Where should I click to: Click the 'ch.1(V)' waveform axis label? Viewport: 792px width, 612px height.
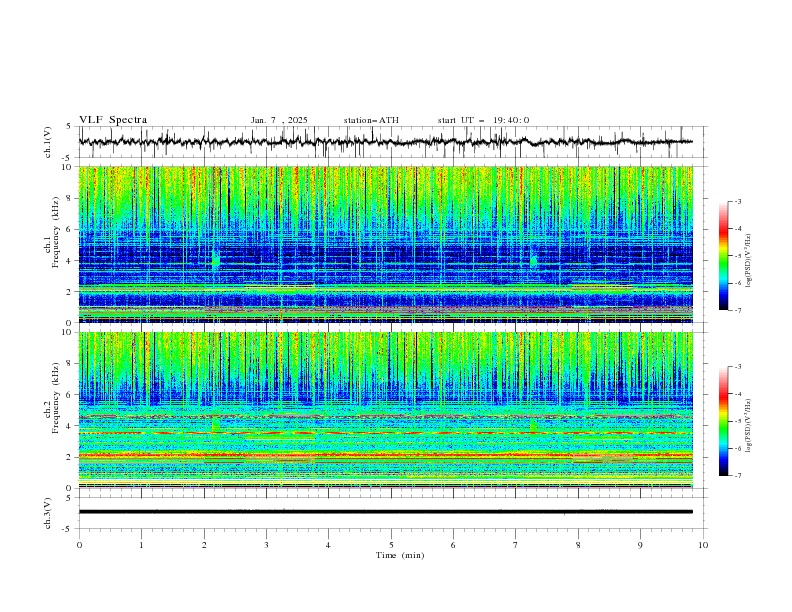48,142
